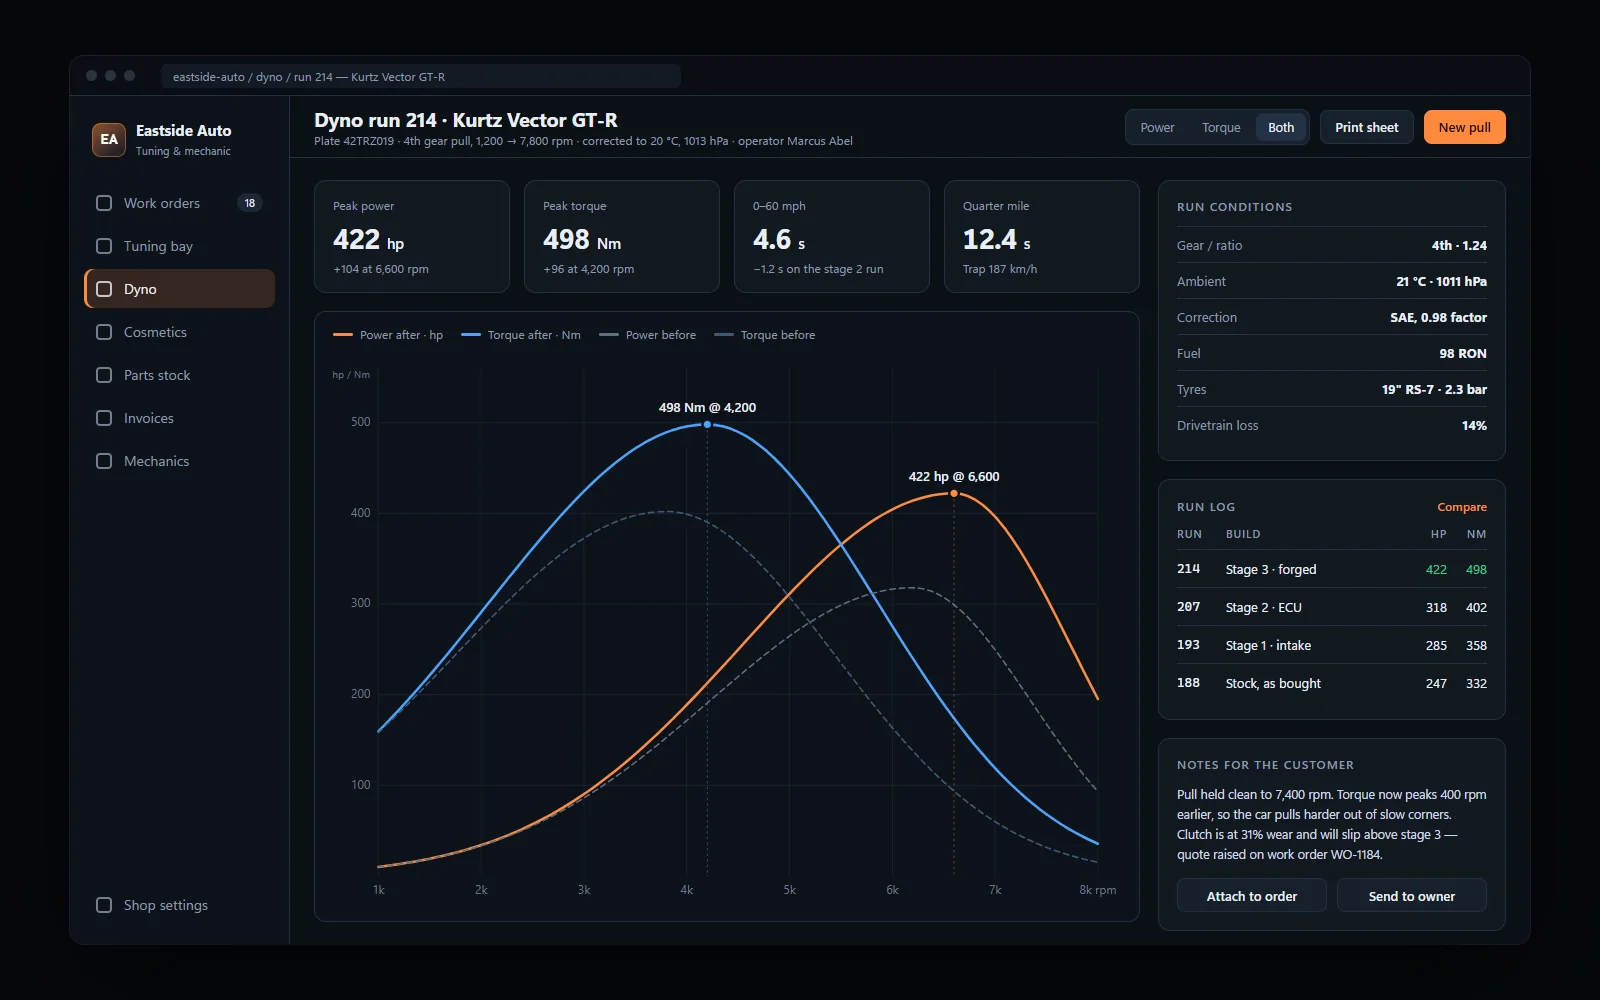Click the Dyno sidebar icon
Screen dimensions: 1600x1000
pos(104,289)
